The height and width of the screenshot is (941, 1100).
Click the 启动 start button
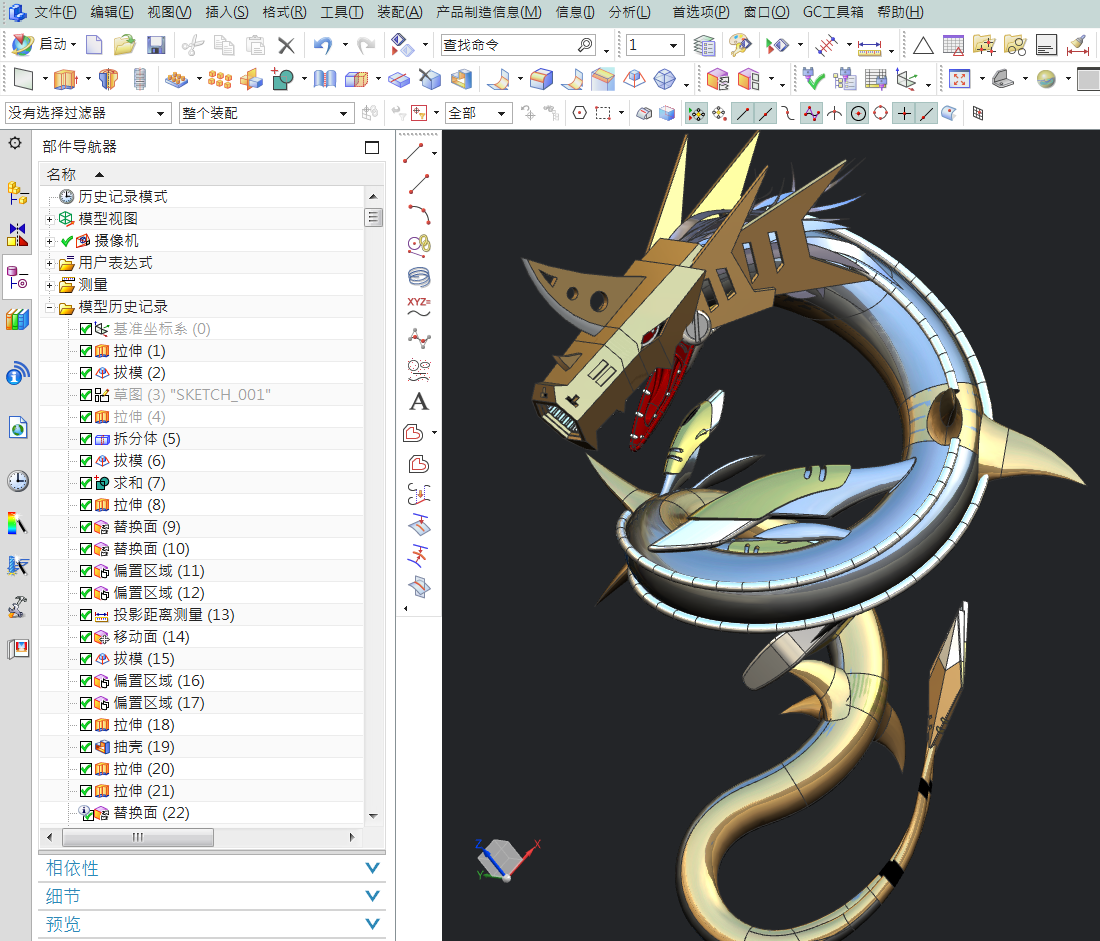[x=44, y=45]
